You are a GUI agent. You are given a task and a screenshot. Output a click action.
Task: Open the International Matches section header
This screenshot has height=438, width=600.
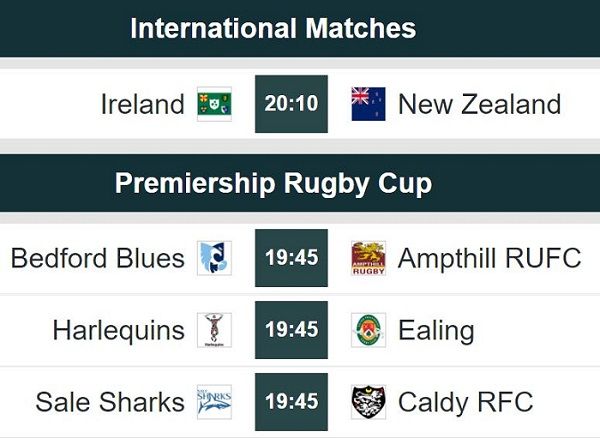point(300,28)
